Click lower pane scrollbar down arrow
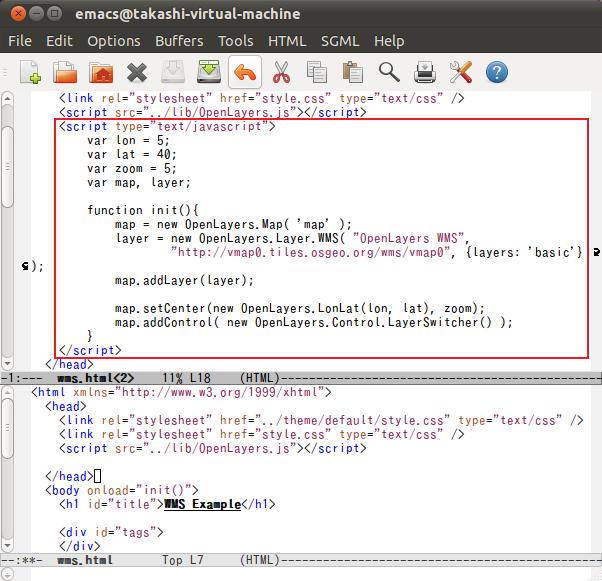Image resolution: width=602 pixels, height=581 pixels. point(7,546)
